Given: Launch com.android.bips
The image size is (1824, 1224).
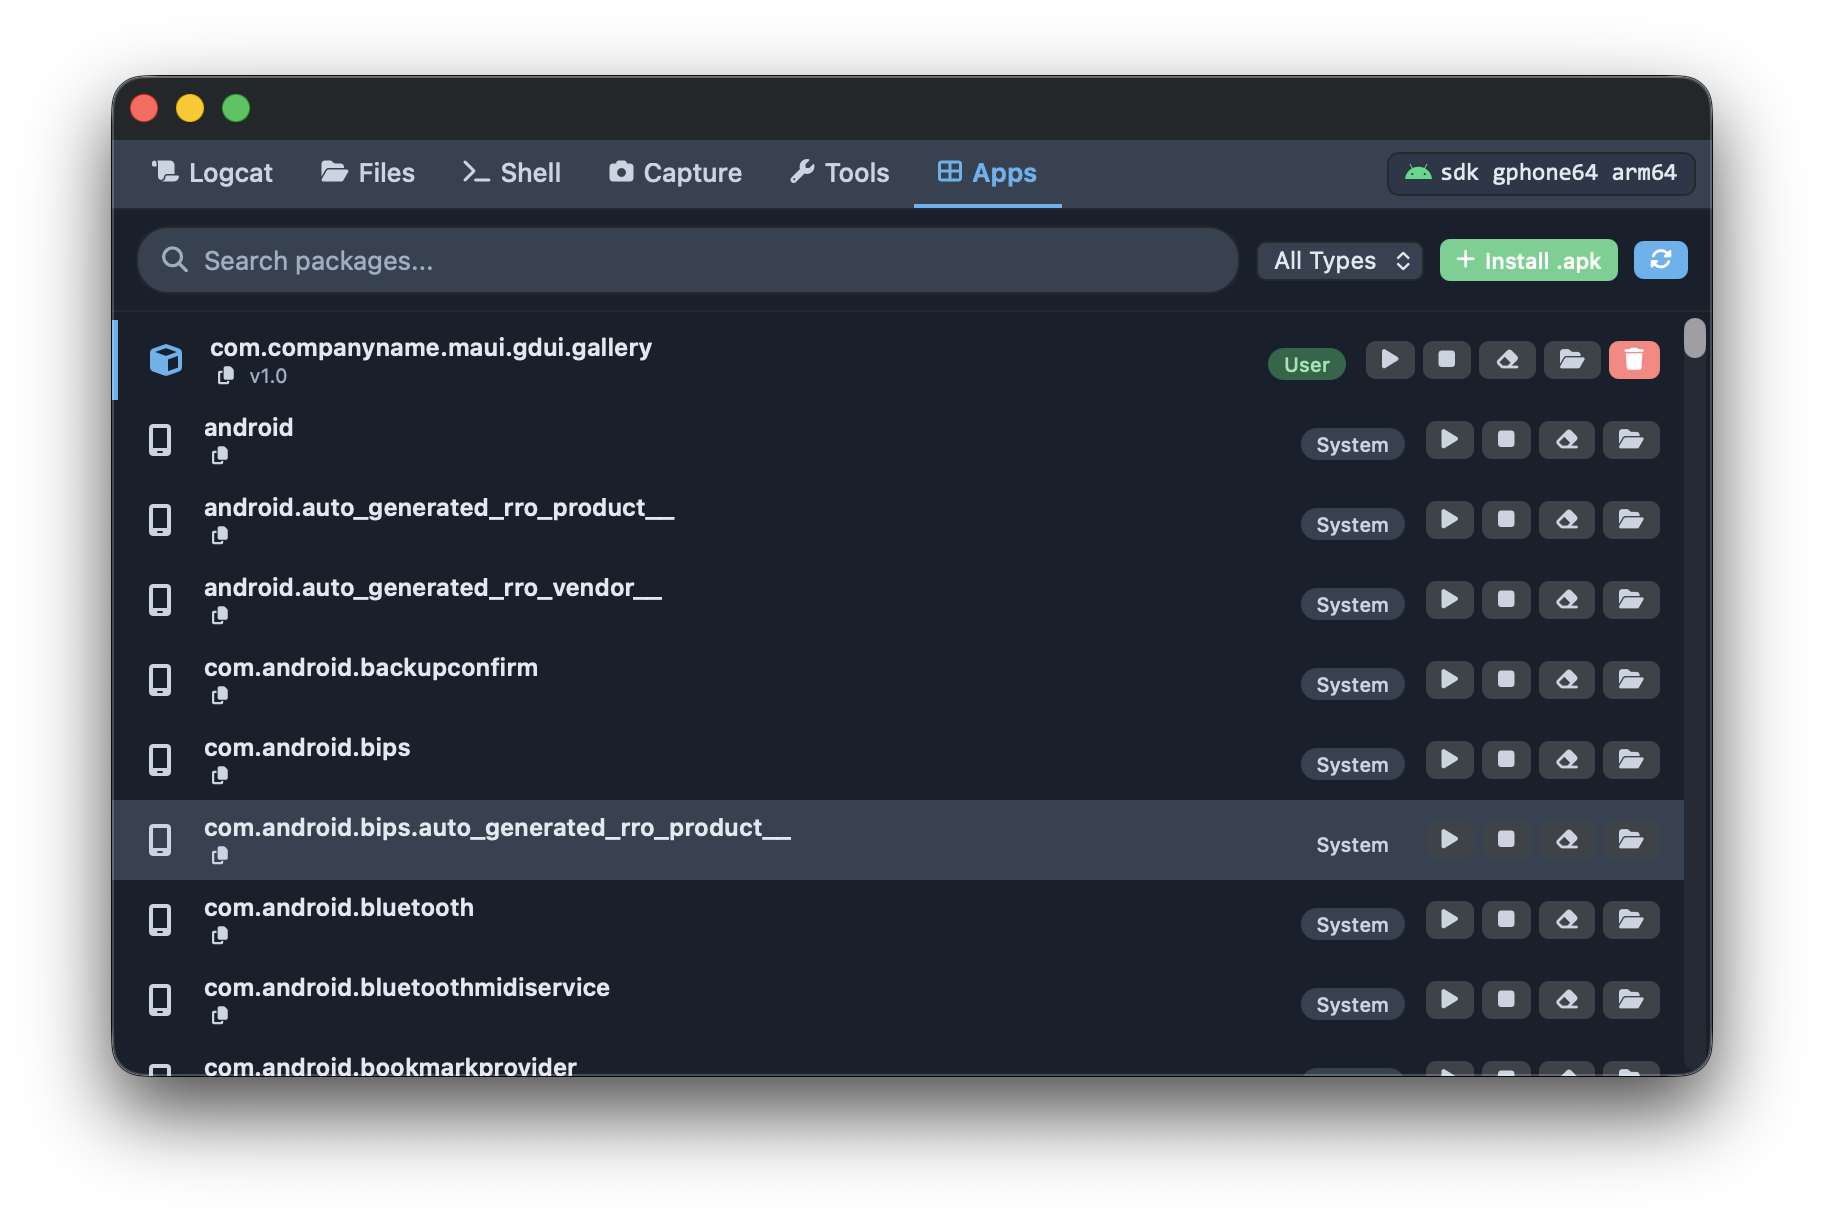Looking at the screenshot, I should click(x=1449, y=760).
